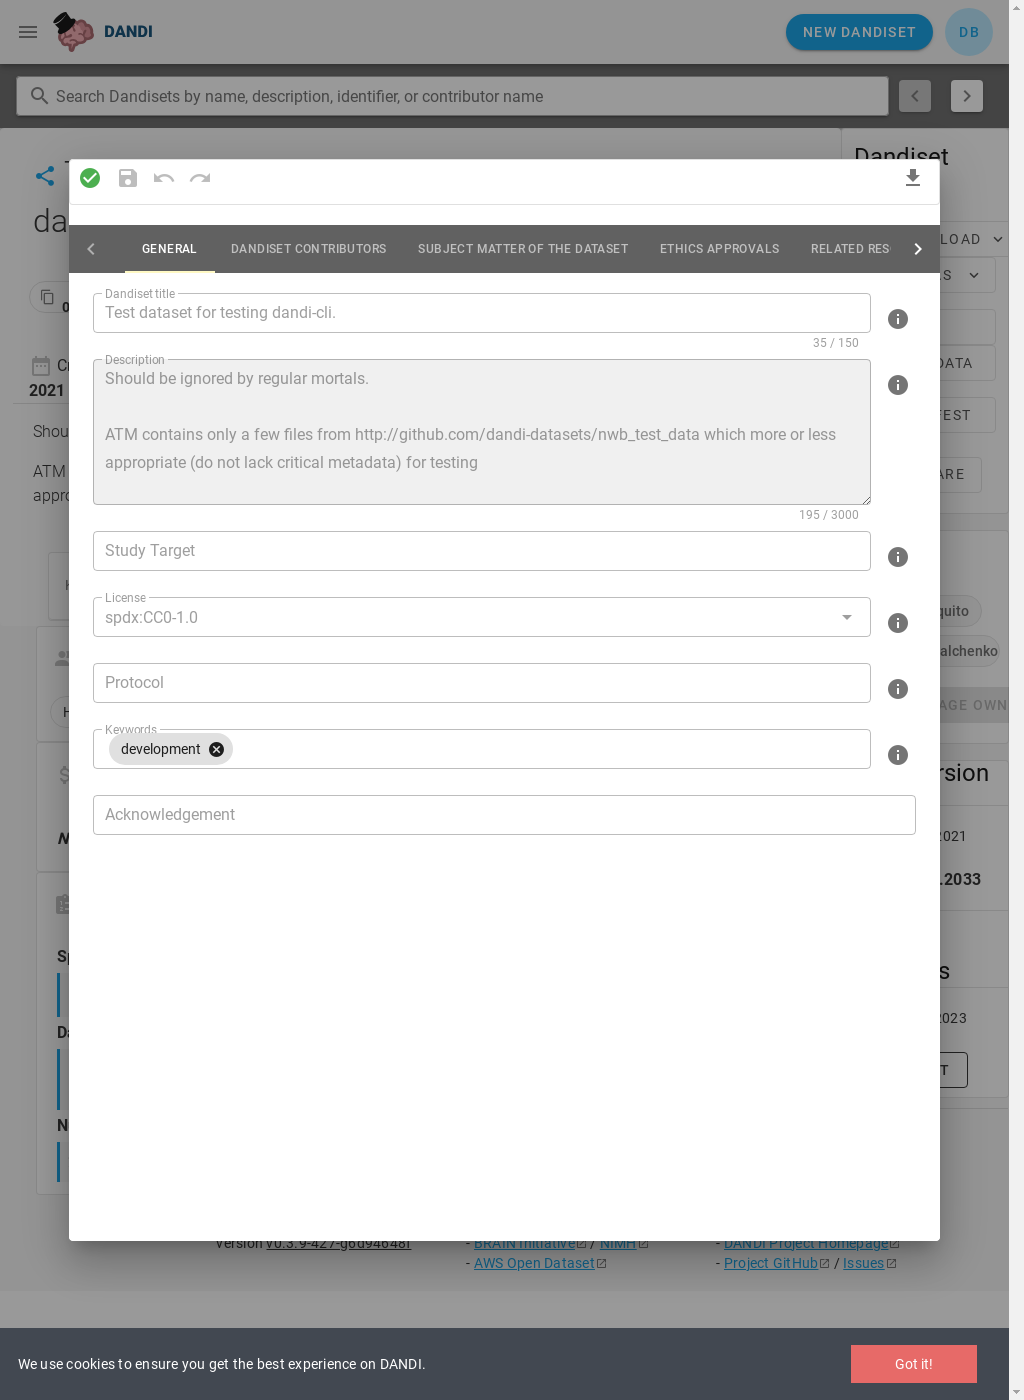Screen dimensions: 1024x1400
Task: Click the DANDI brain logo
Action: 74,32
